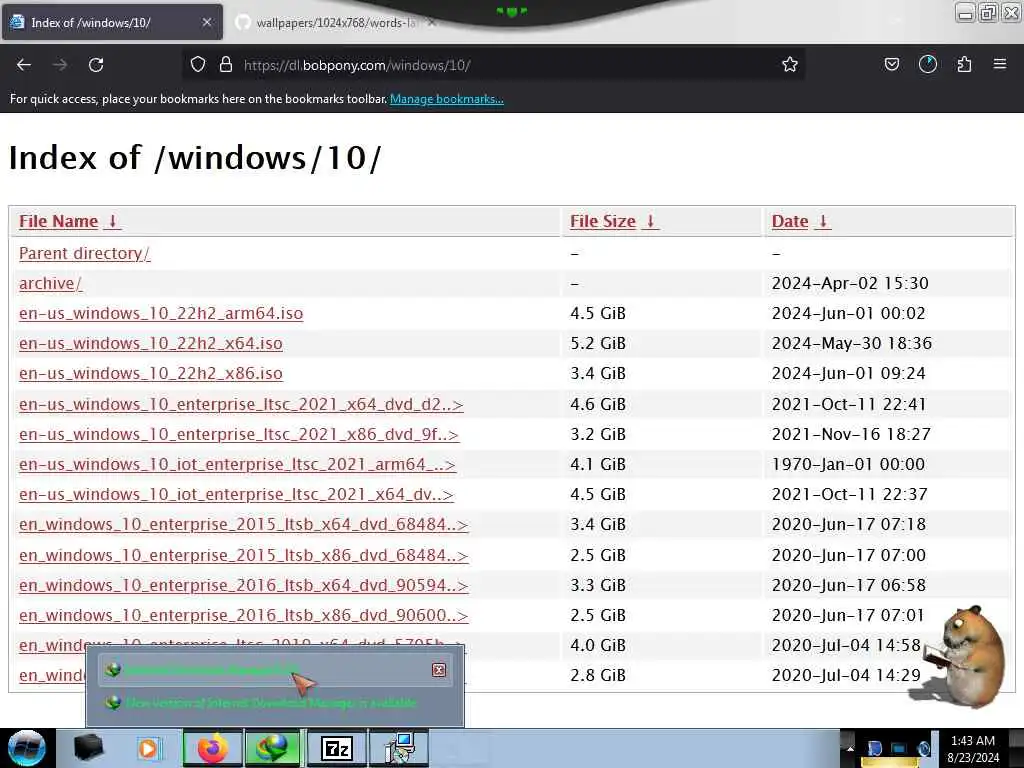
Task: Open the Pocket save icon
Action: pyautogui.click(x=892, y=65)
